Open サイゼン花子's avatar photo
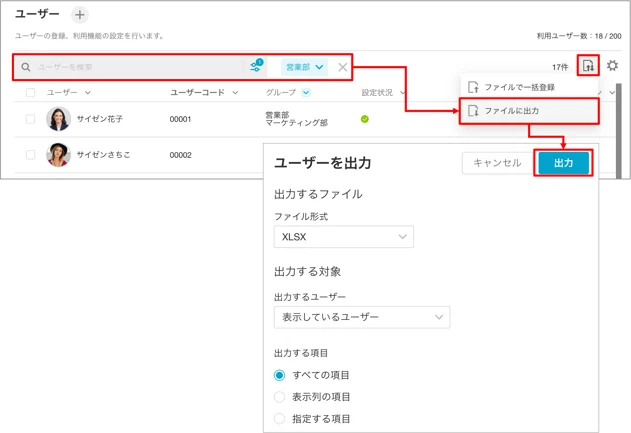The image size is (631, 433). coord(58,119)
